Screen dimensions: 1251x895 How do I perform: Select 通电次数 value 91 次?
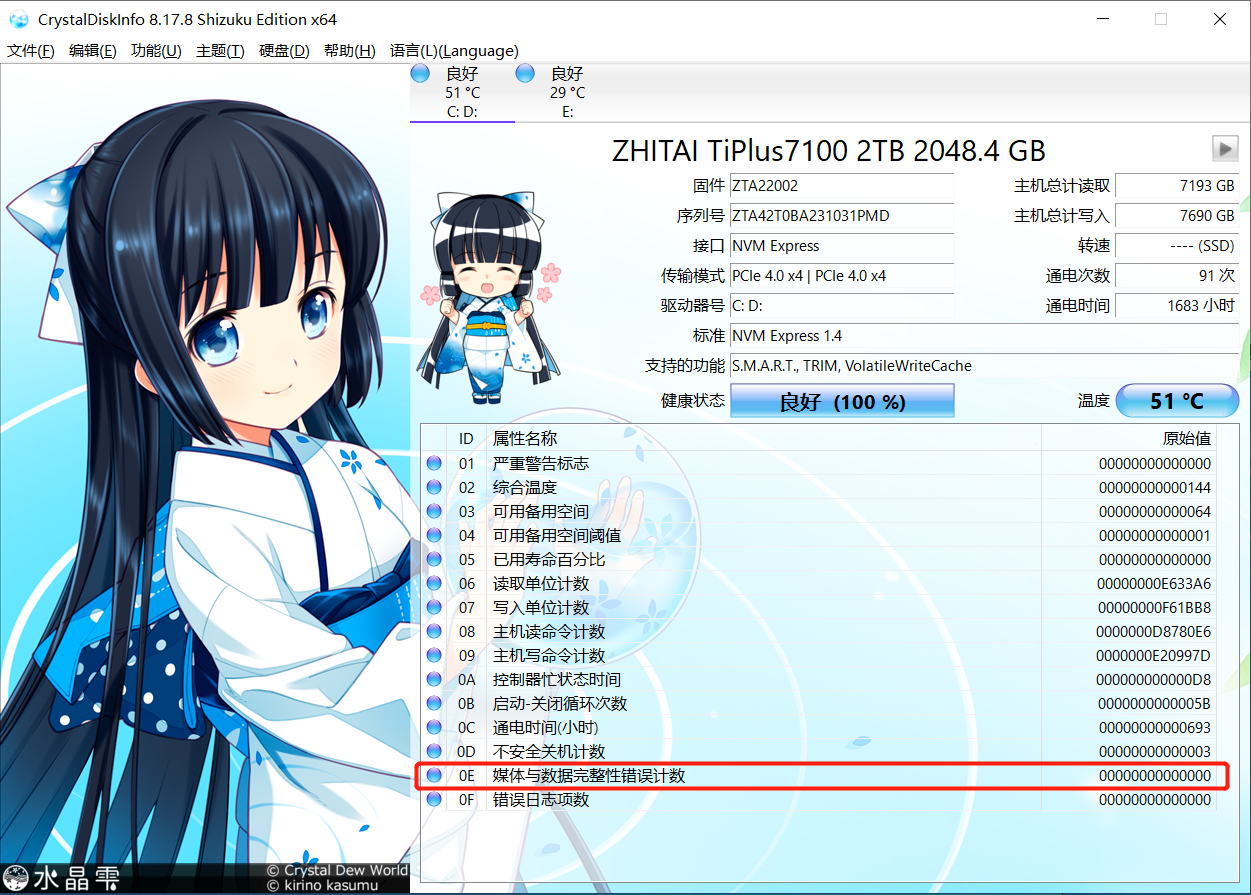coord(1177,275)
